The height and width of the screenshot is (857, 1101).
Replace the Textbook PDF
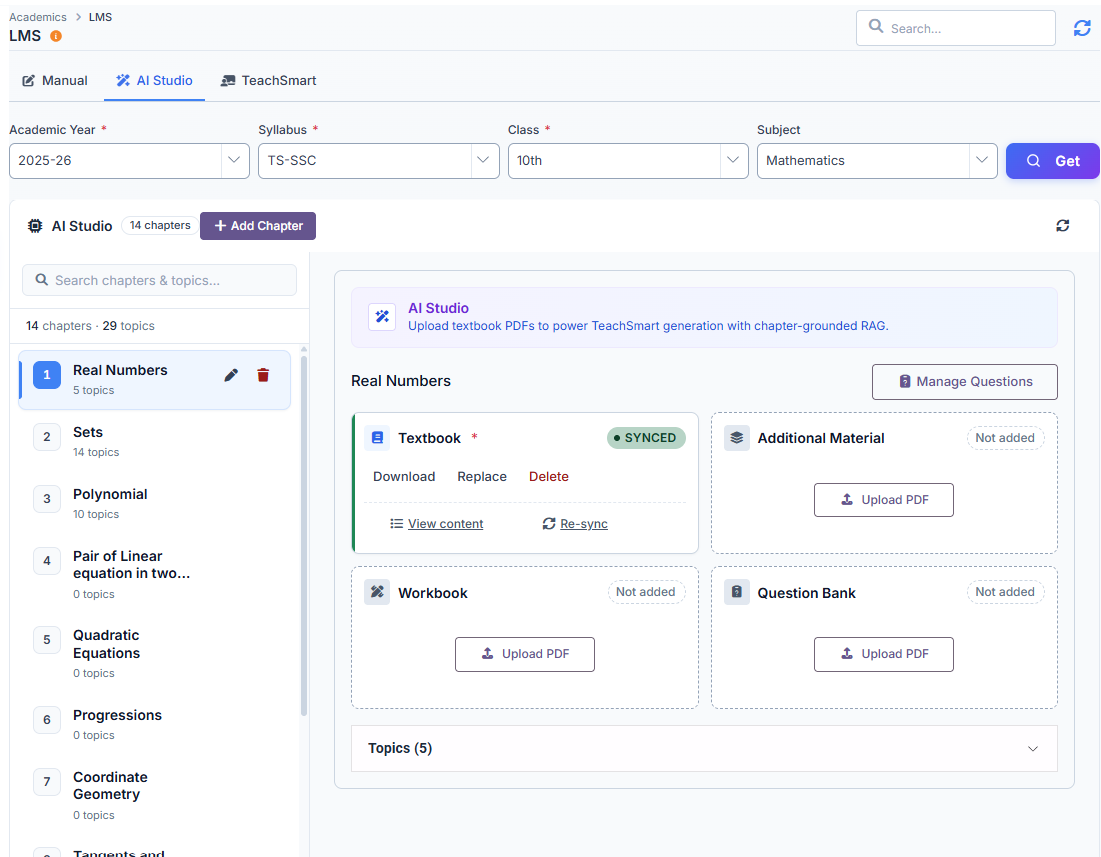point(482,477)
